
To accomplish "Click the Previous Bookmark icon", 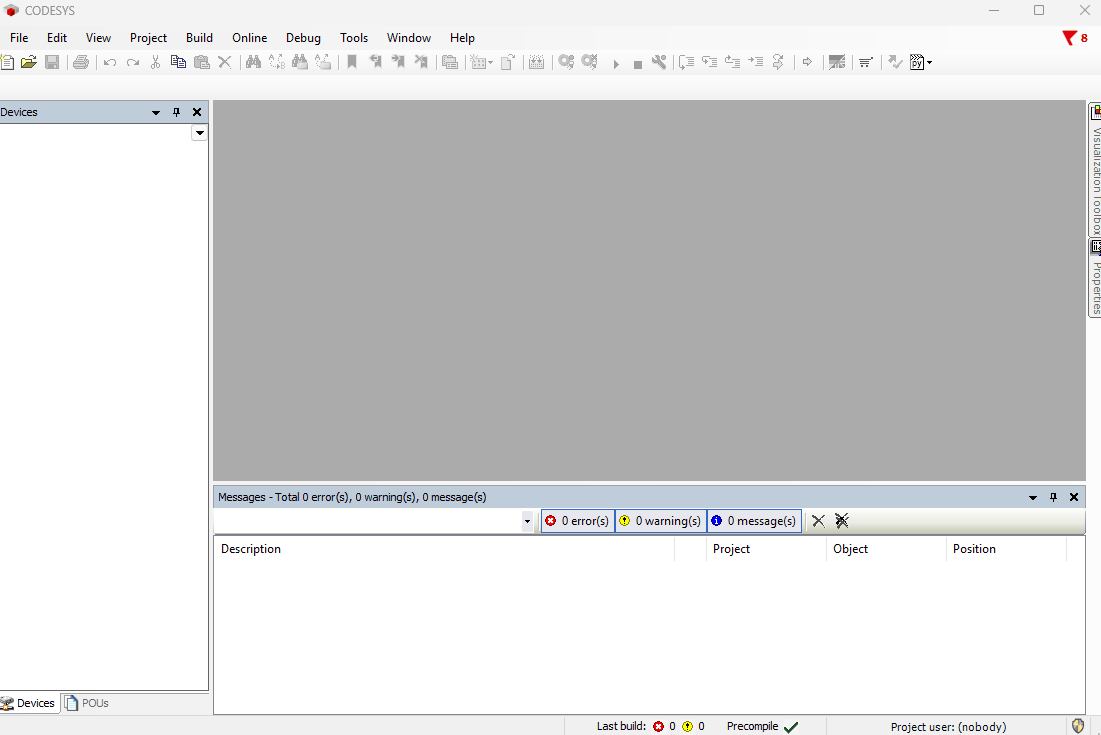I will click(x=376, y=62).
